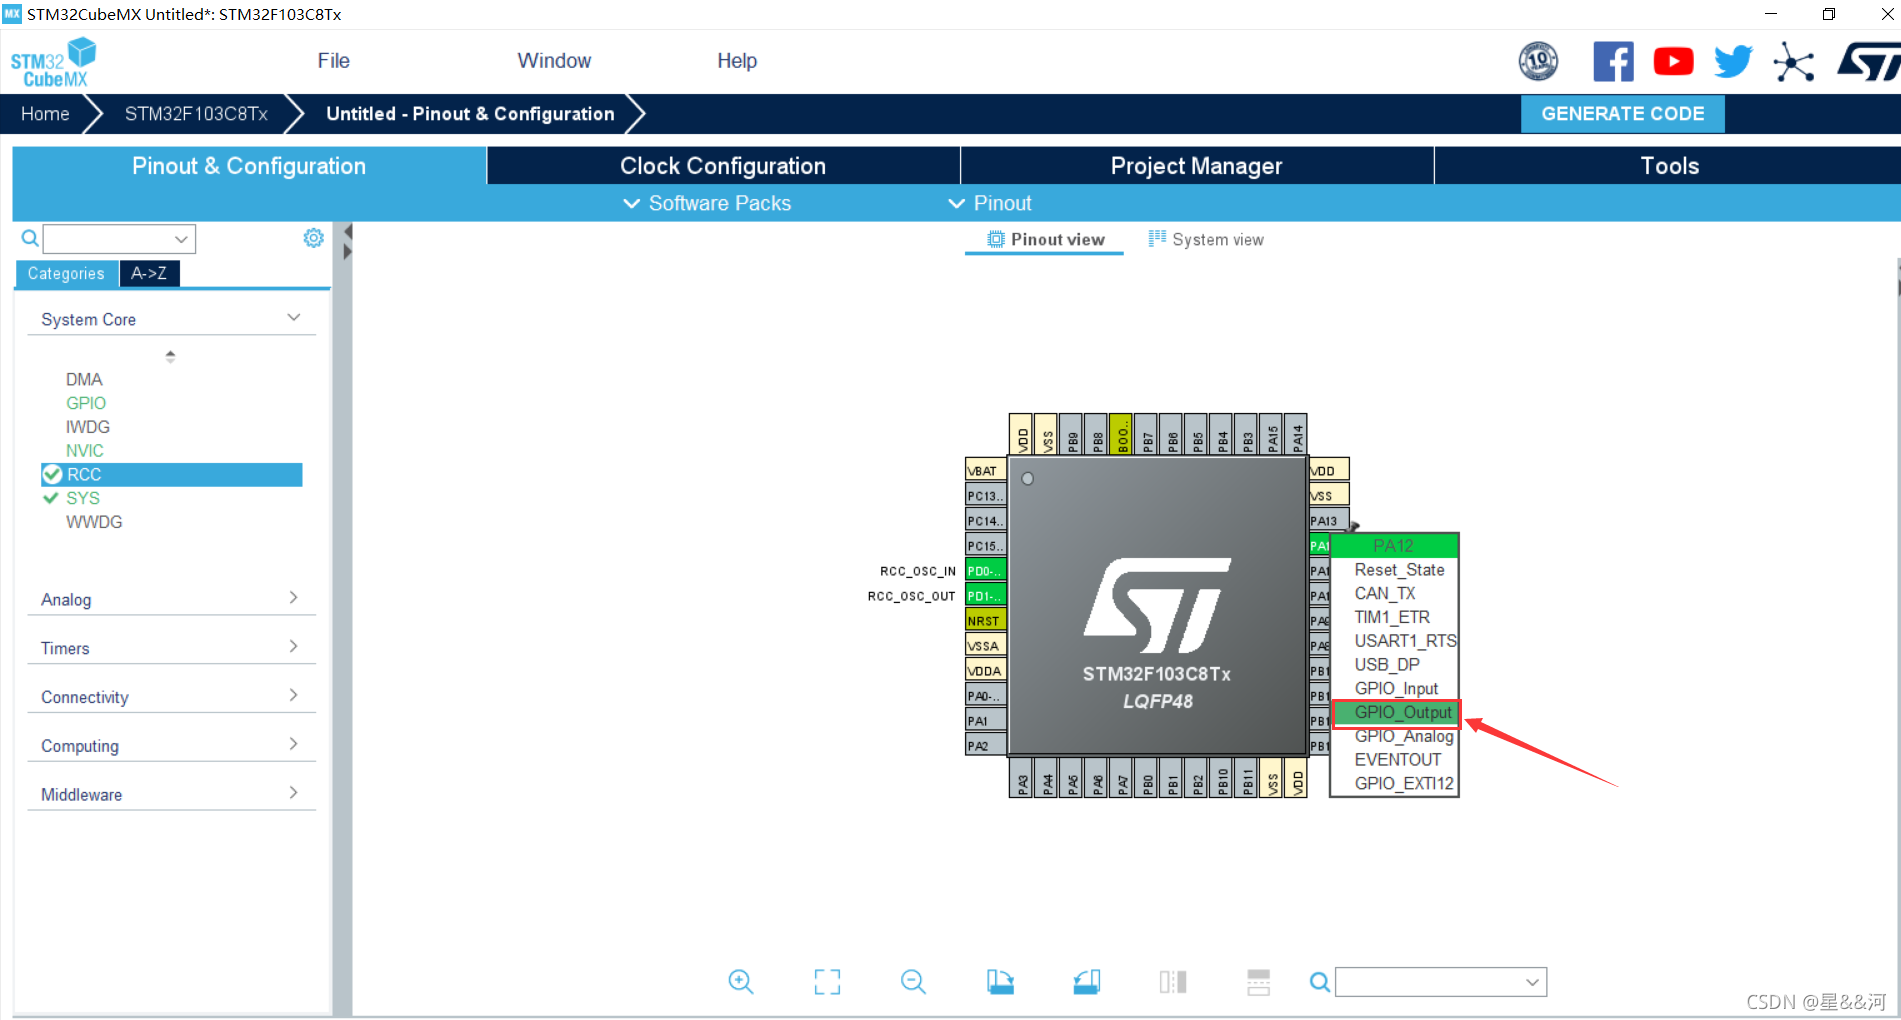Screen dimensions: 1901x1020
Task: Collapse the System Core category
Action: coord(293,317)
